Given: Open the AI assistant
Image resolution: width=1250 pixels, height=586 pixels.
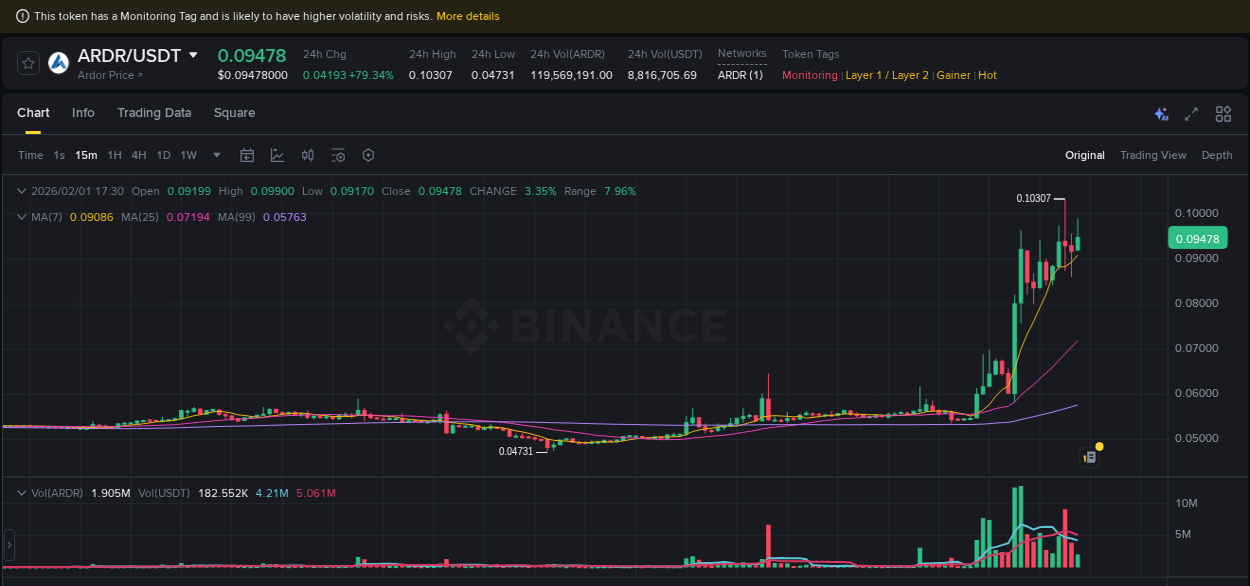Looking at the screenshot, I should 1161,114.
